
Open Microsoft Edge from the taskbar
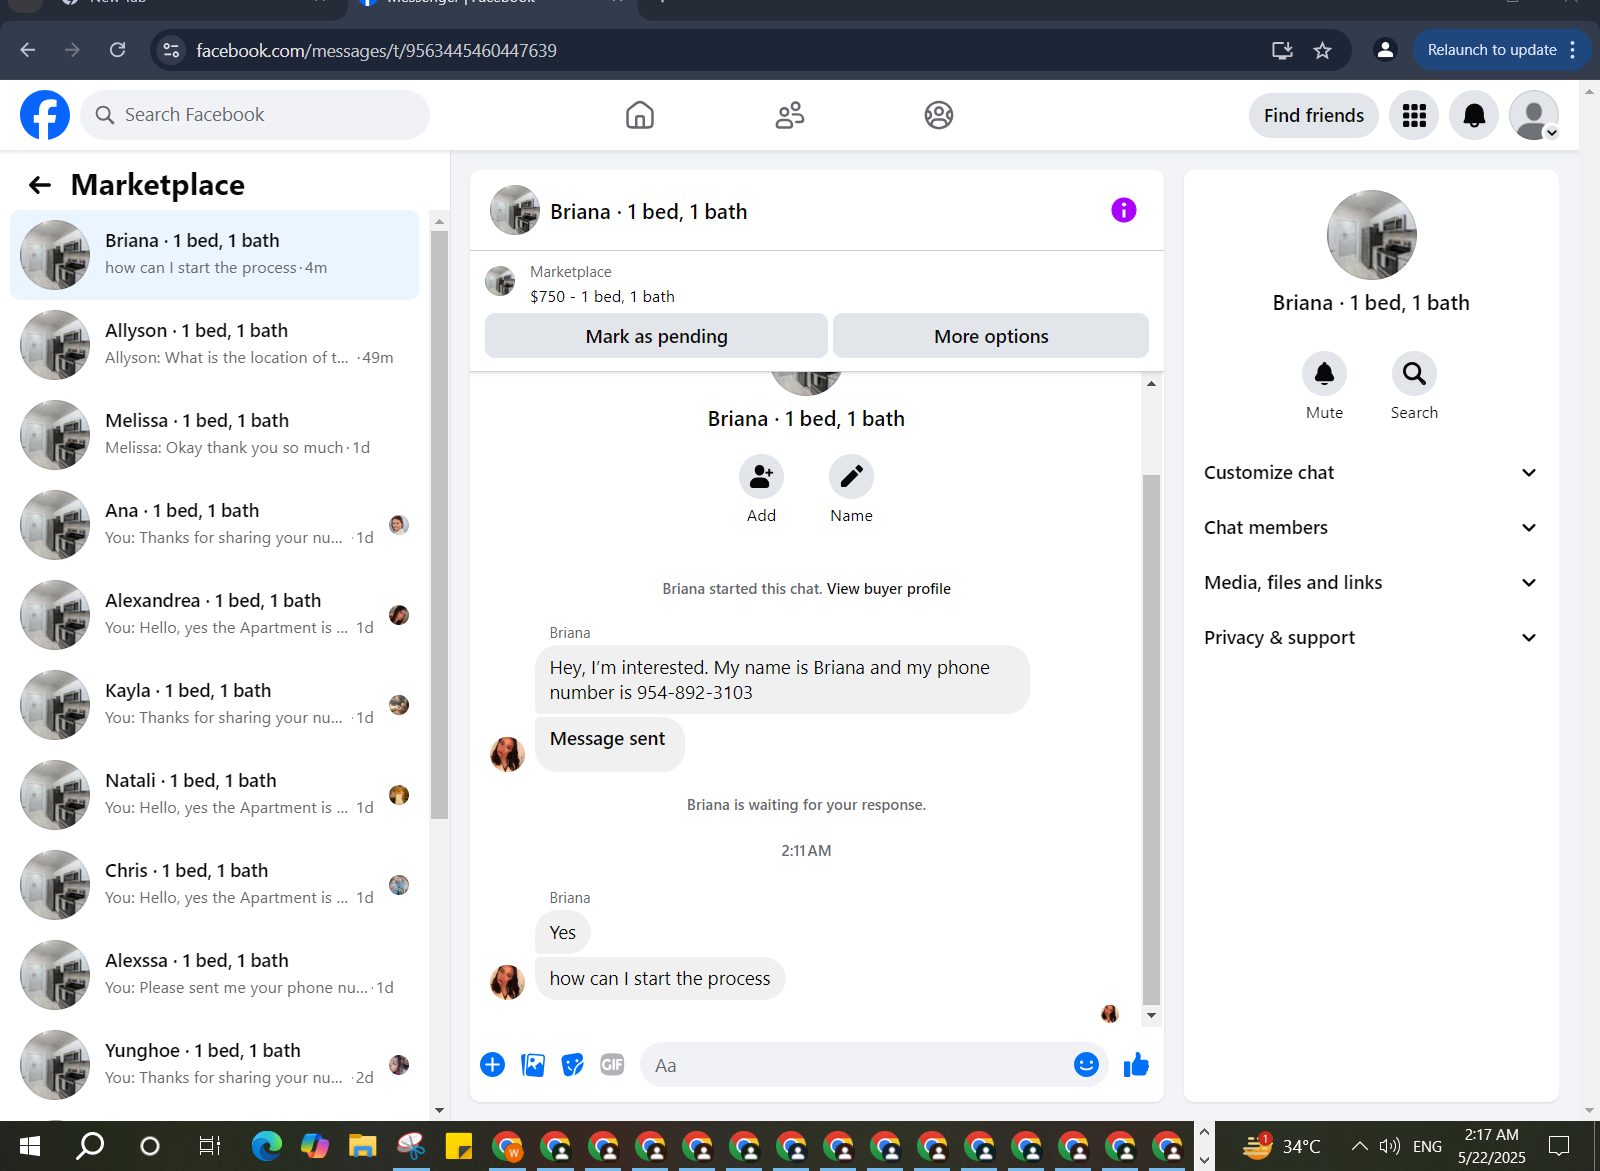point(267,1146)
